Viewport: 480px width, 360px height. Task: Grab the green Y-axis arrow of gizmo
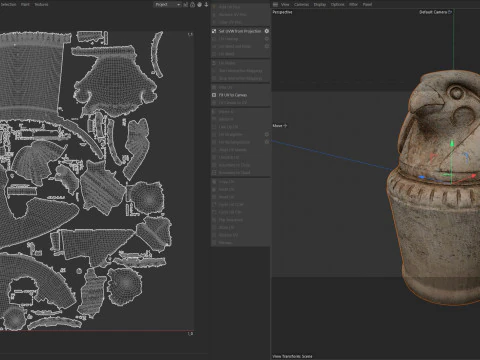(452, 143)
